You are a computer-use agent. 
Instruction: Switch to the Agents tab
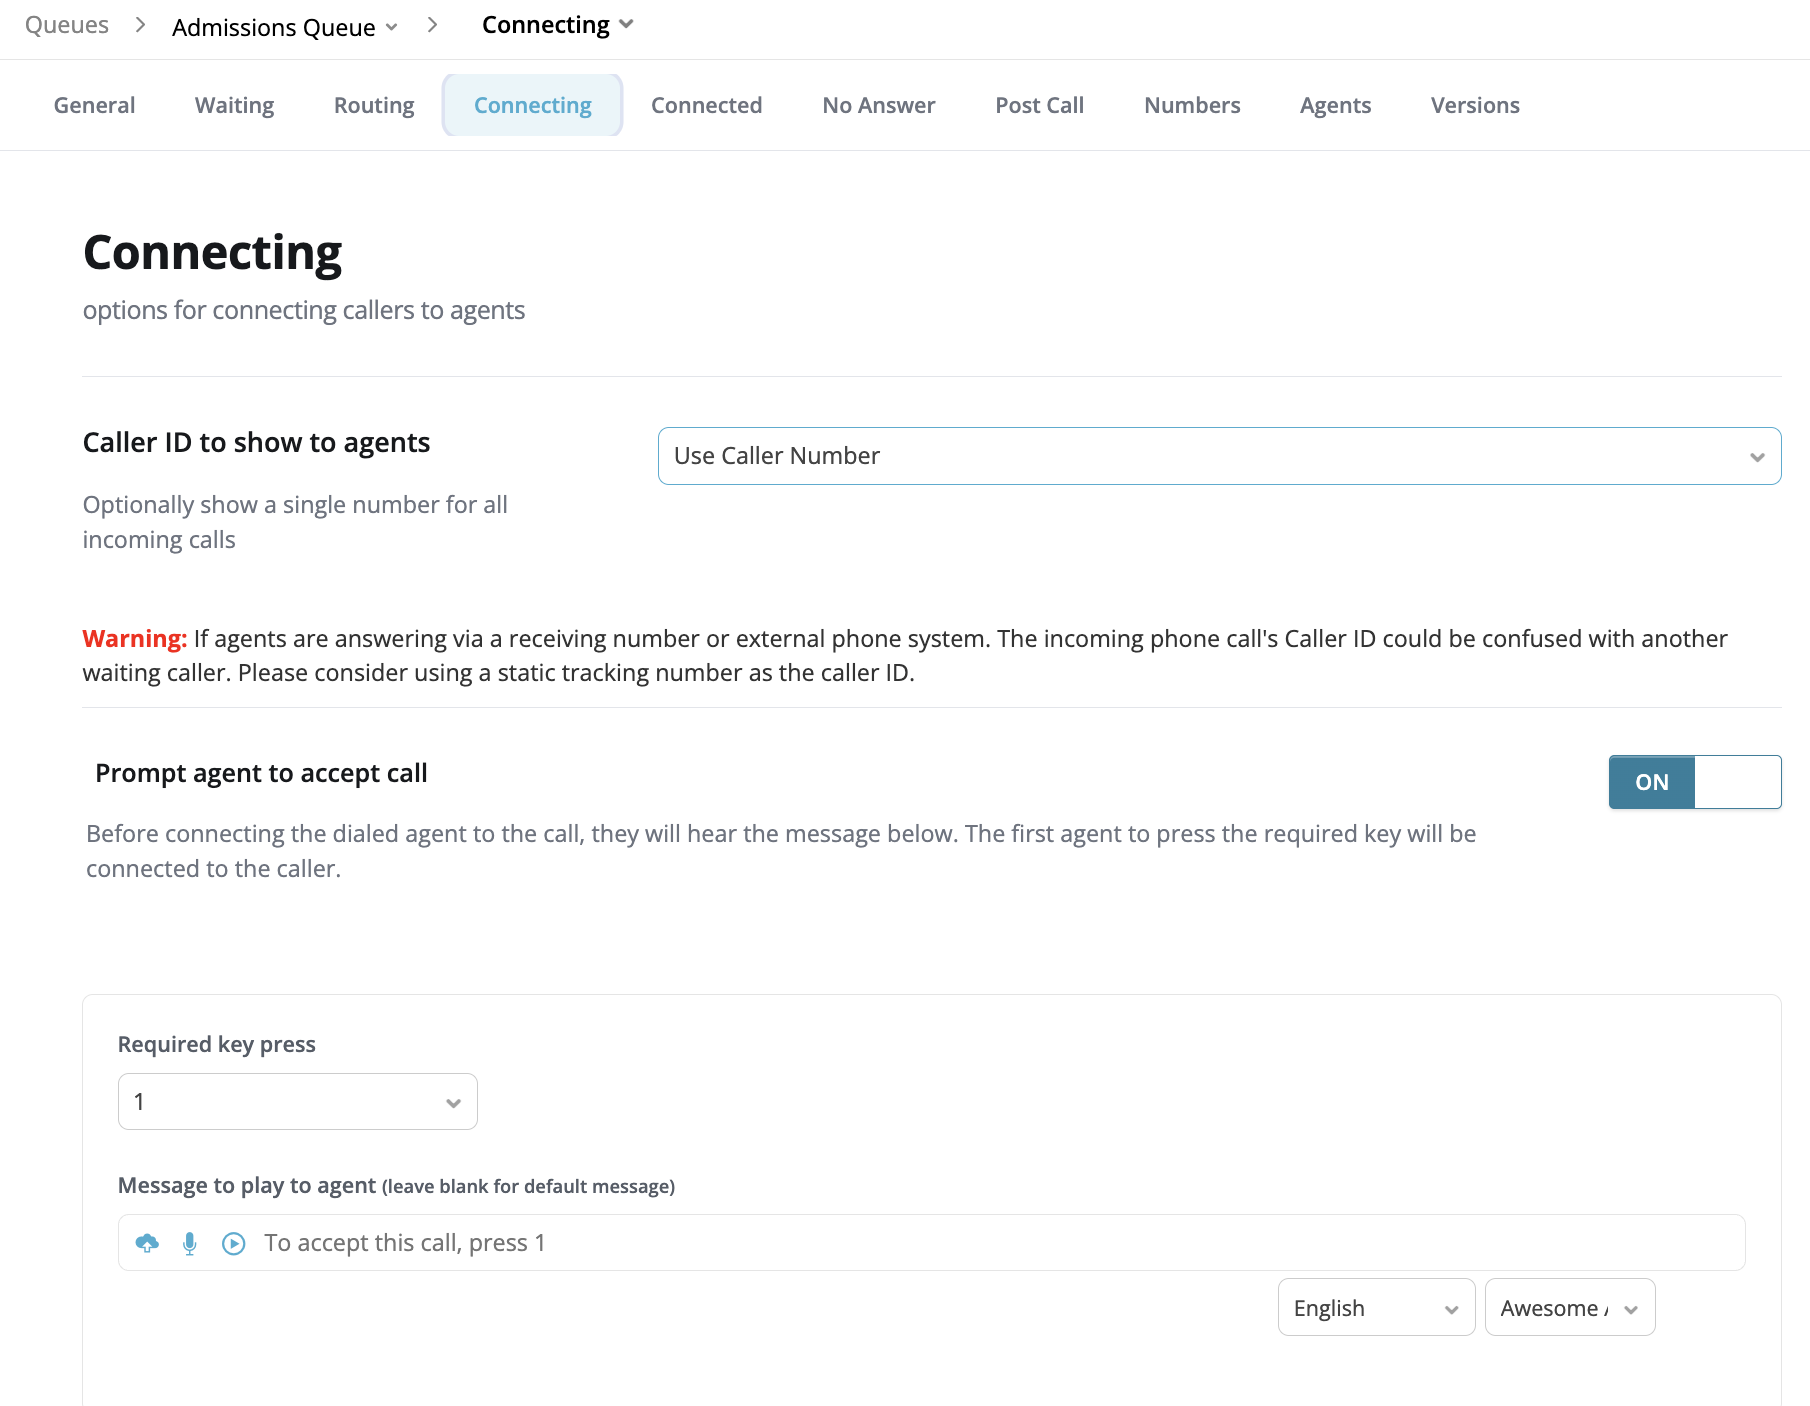(1335, 105)
